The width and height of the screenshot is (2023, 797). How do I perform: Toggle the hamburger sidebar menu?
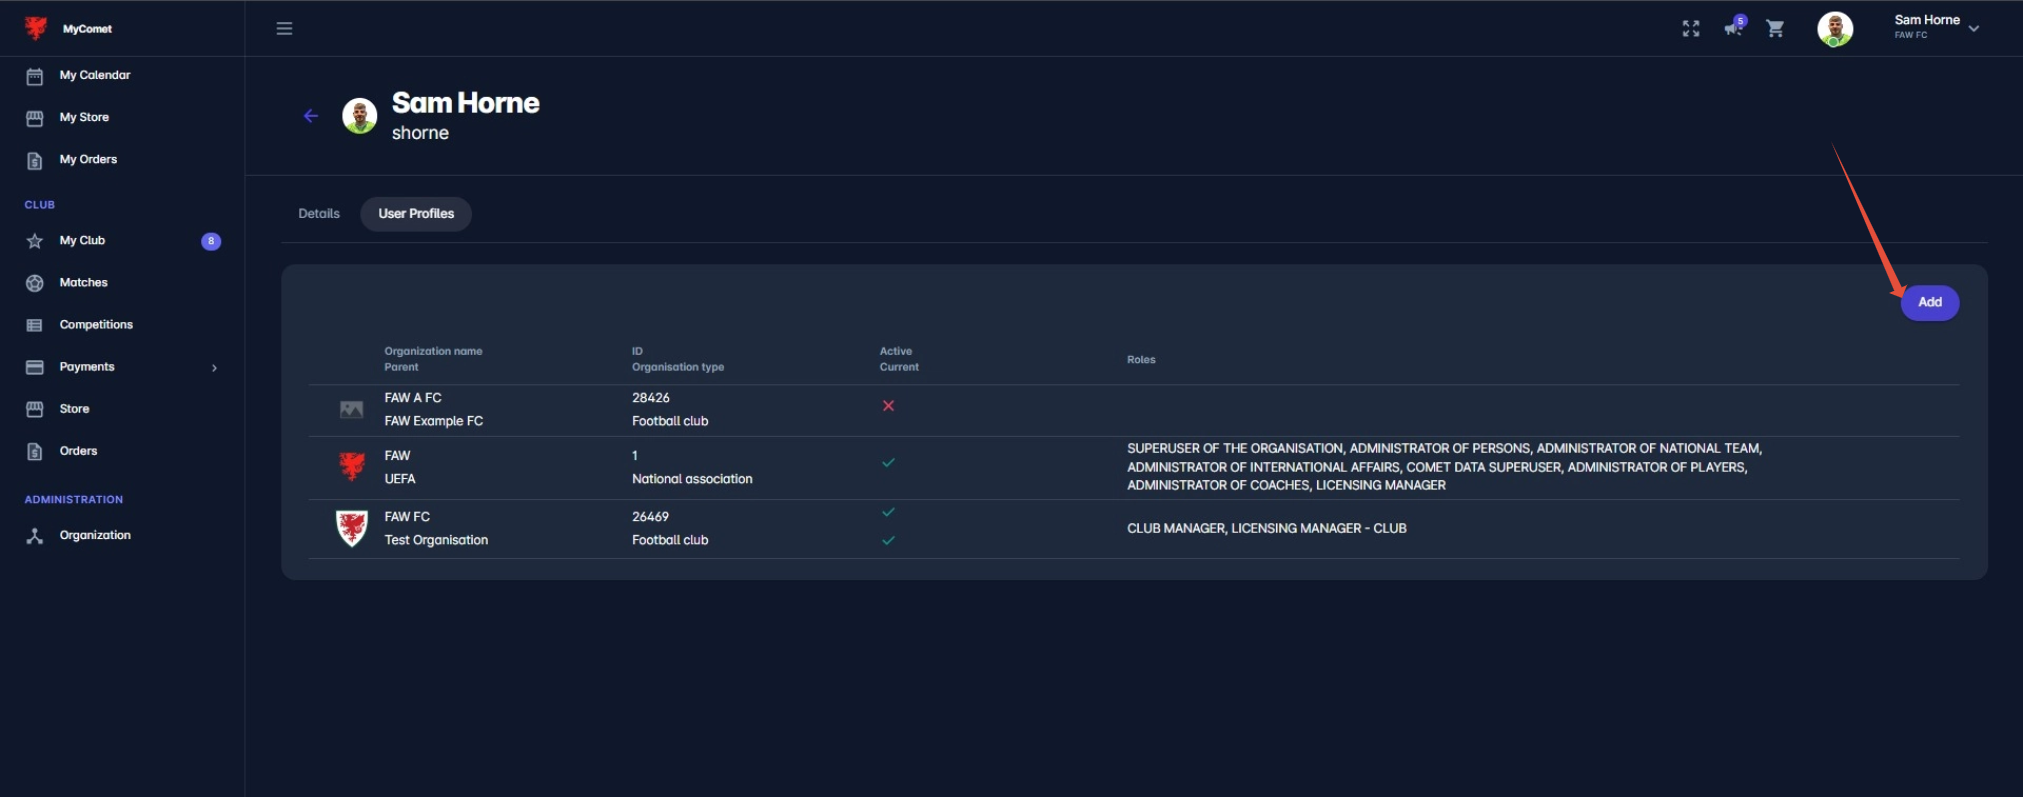[284, 29]
